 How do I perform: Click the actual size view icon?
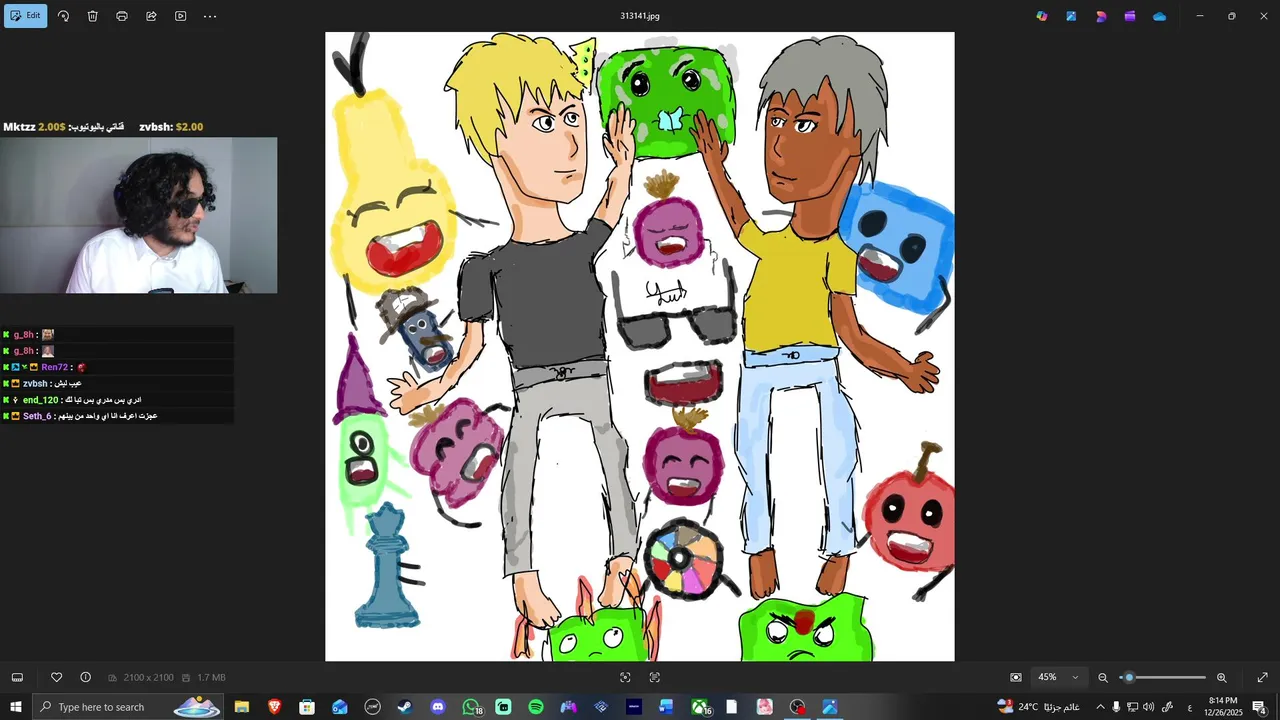(655, 677)
